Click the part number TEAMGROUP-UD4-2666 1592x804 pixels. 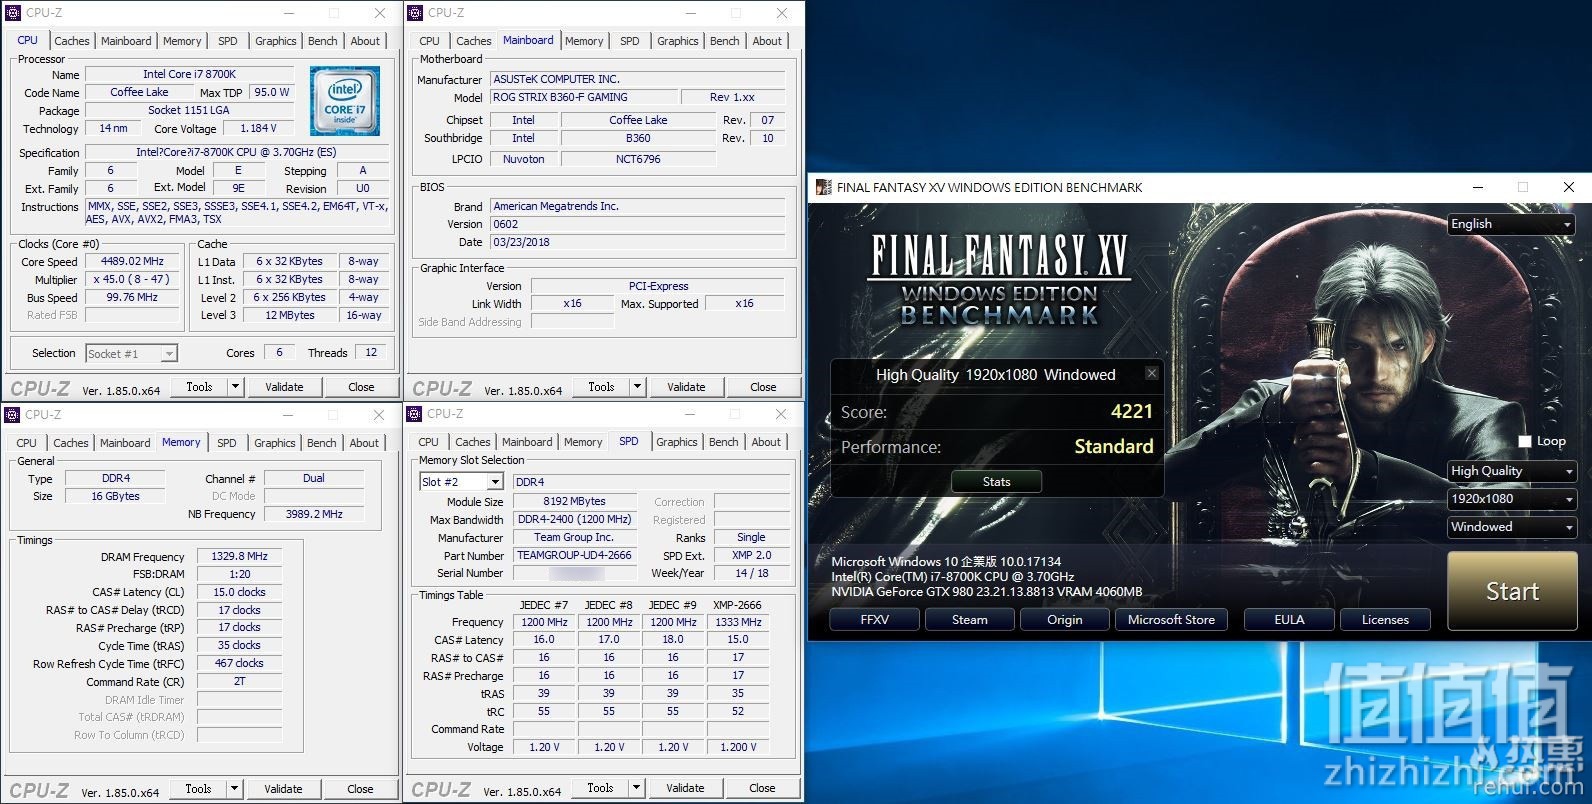point(574,555)
